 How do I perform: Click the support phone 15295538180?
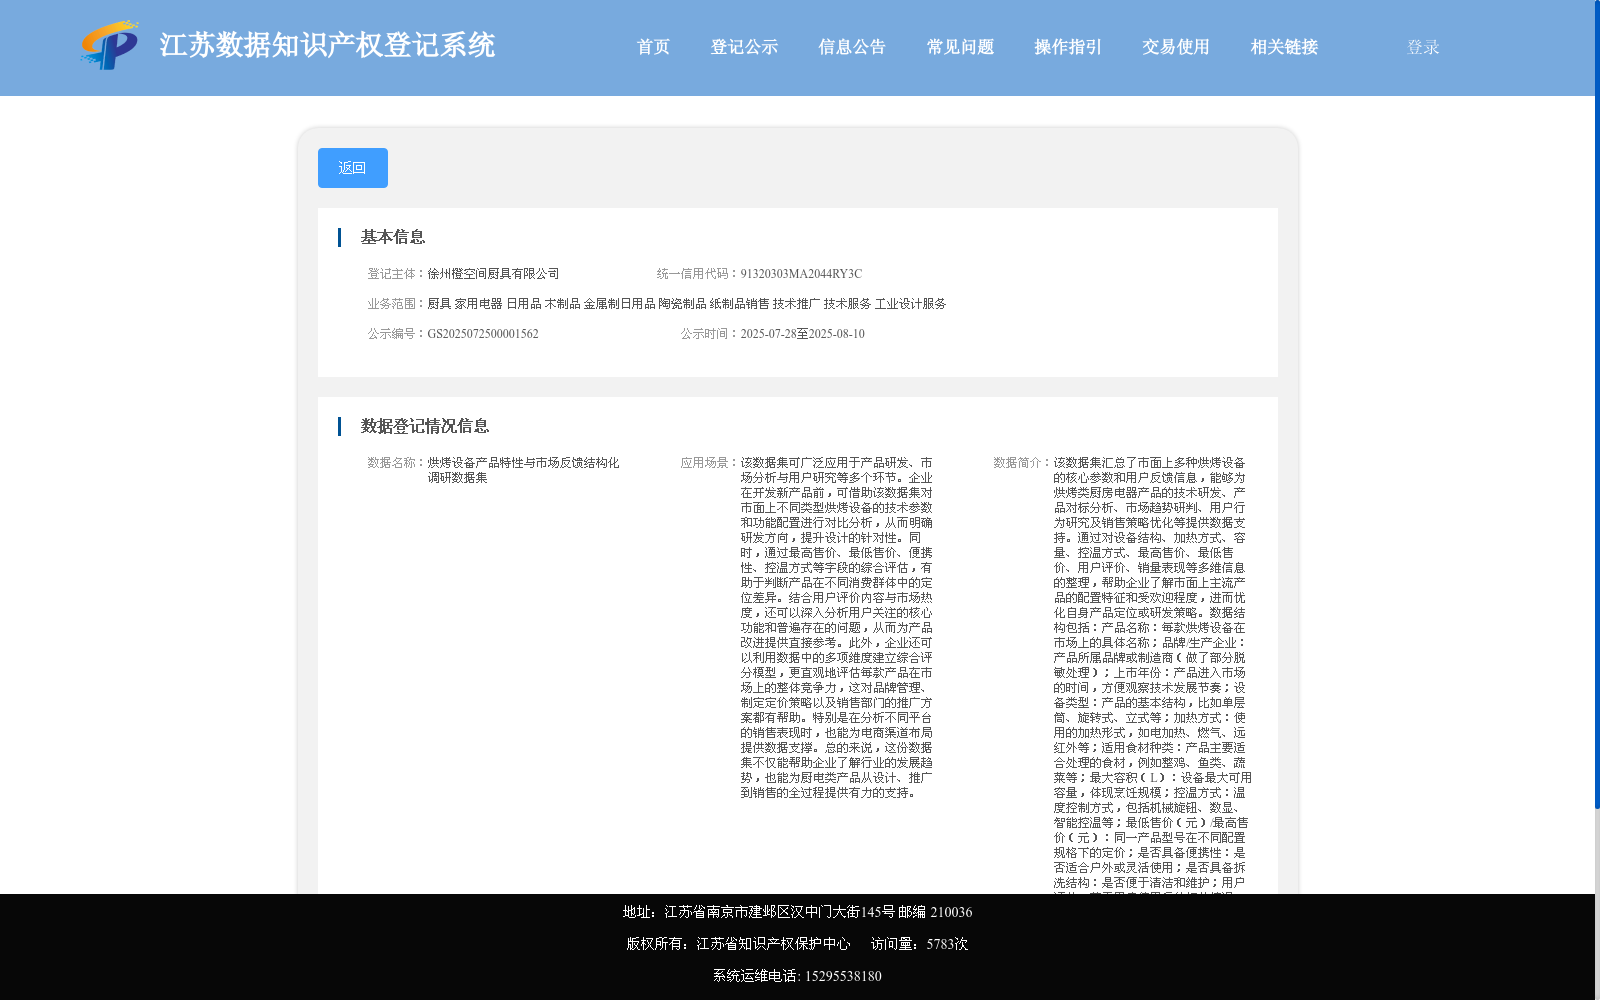tap(843, 976)
